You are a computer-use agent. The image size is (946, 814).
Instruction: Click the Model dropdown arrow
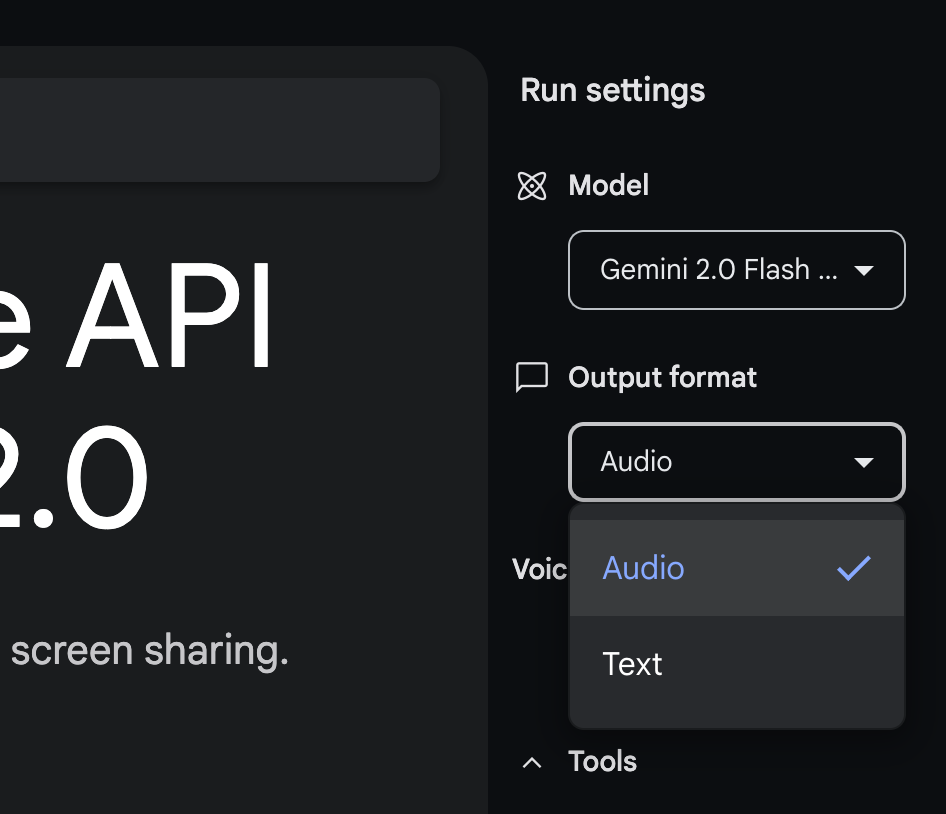click(864, 270)
